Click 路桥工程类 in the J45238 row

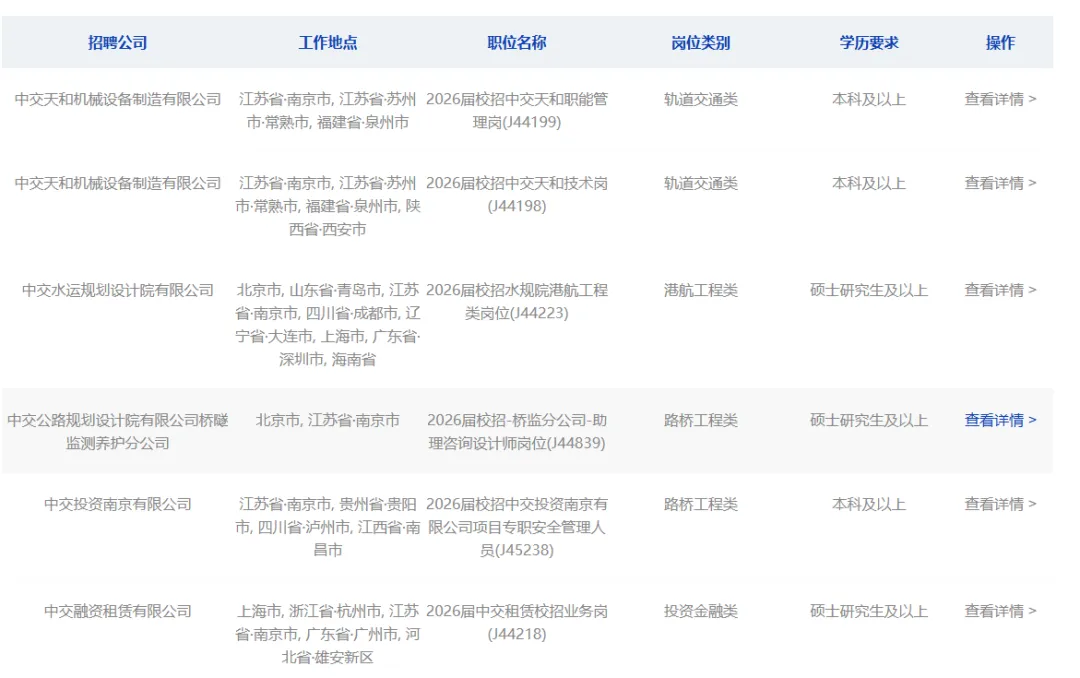tap(700, 504)
